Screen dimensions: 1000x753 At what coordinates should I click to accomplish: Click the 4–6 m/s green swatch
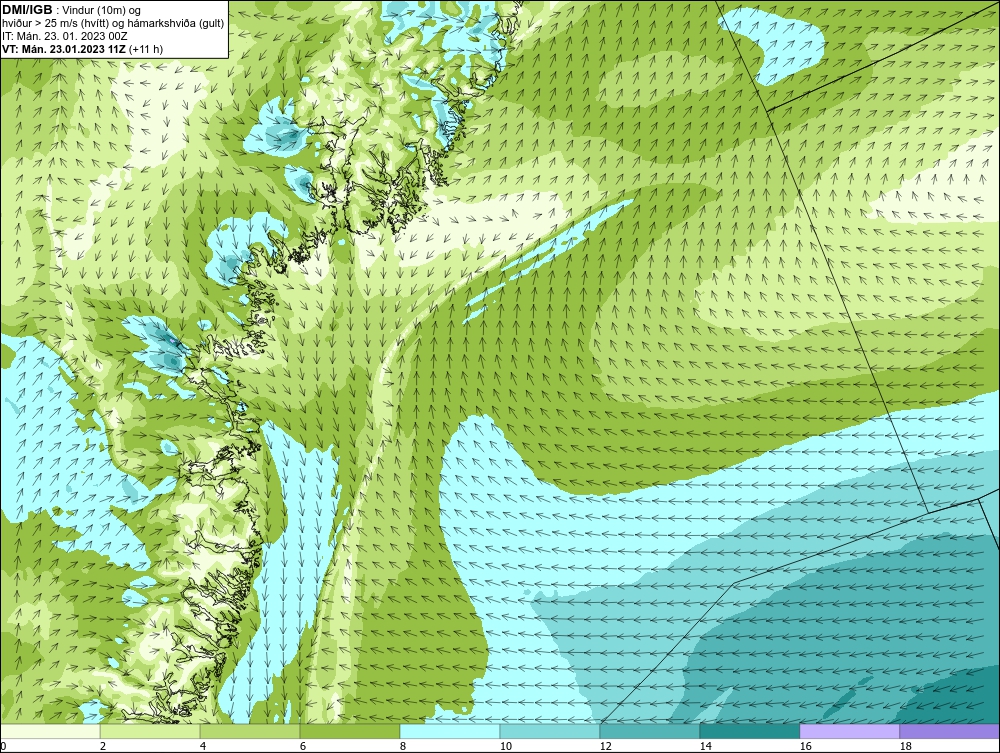tap(250, 731)
